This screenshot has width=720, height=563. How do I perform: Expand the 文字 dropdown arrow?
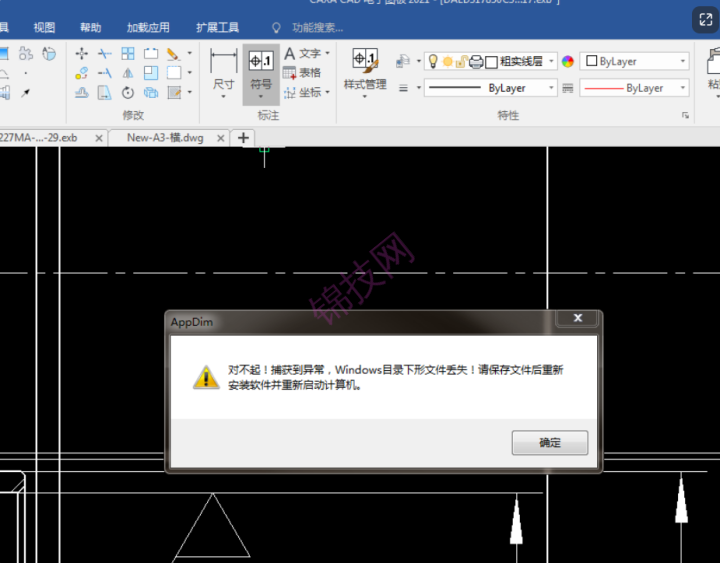tap(327, 53)
